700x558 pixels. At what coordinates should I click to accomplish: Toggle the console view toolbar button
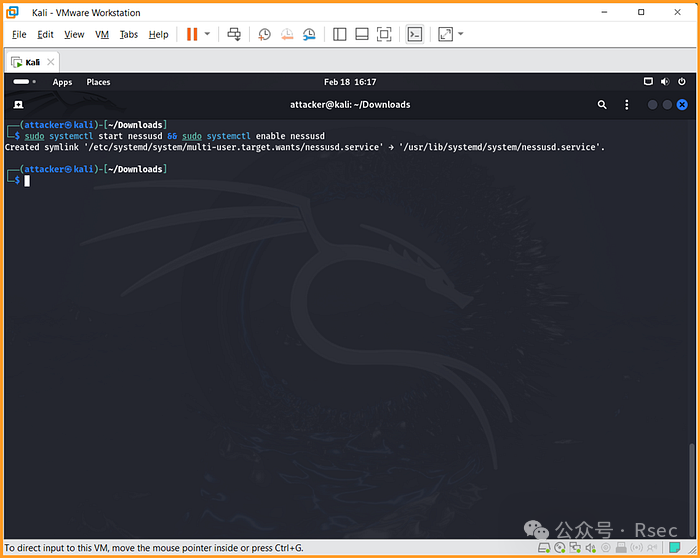[414, 34]
